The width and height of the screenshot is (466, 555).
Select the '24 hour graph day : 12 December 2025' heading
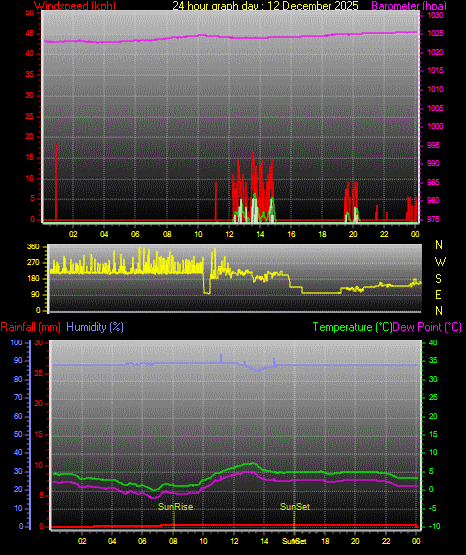(x=265, y=6)
